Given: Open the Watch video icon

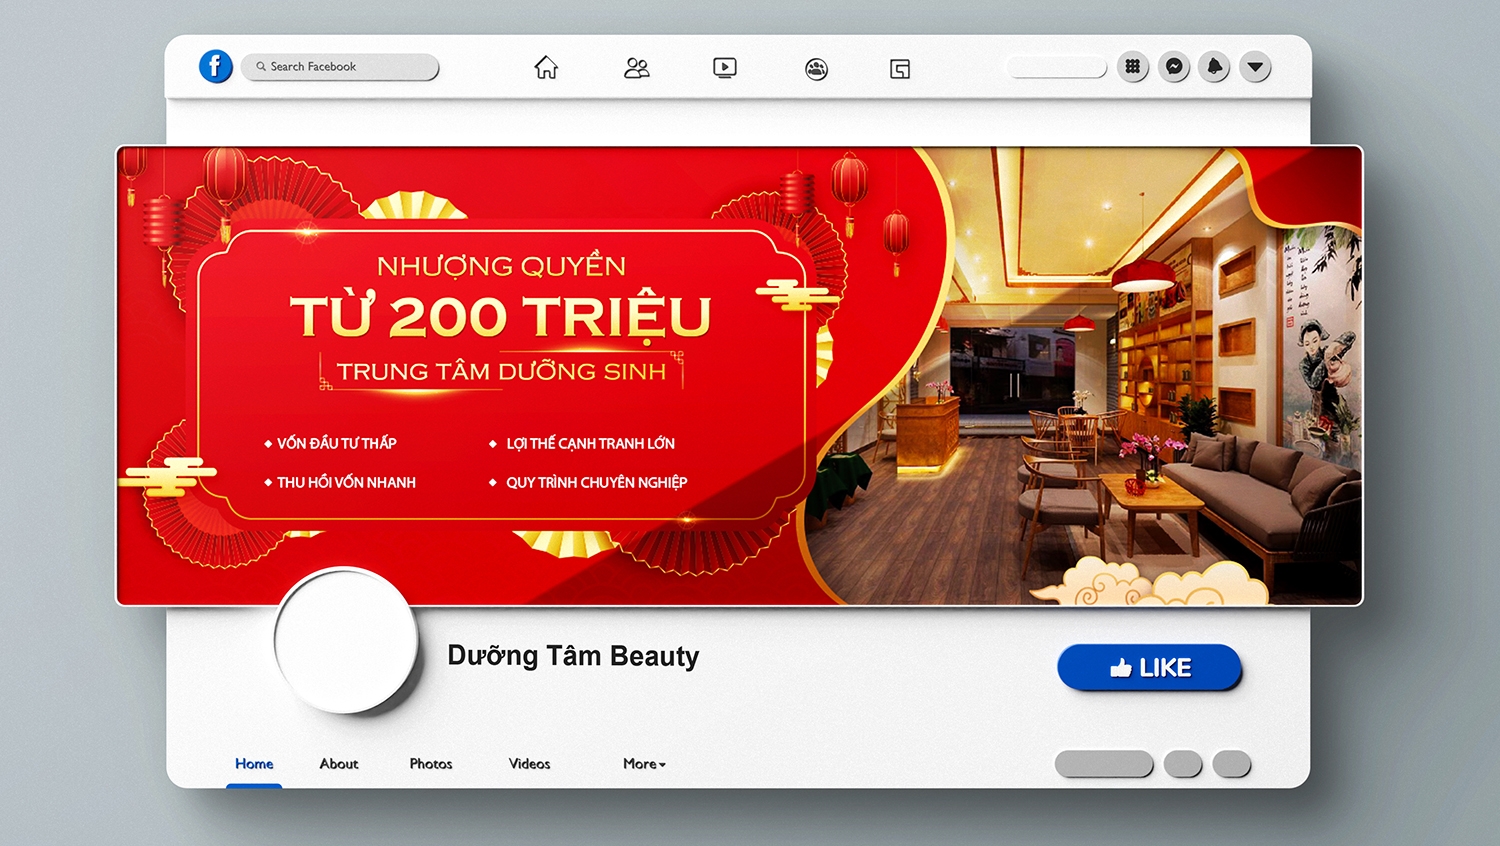Looking at the screenshot, I should pos(725,68).
